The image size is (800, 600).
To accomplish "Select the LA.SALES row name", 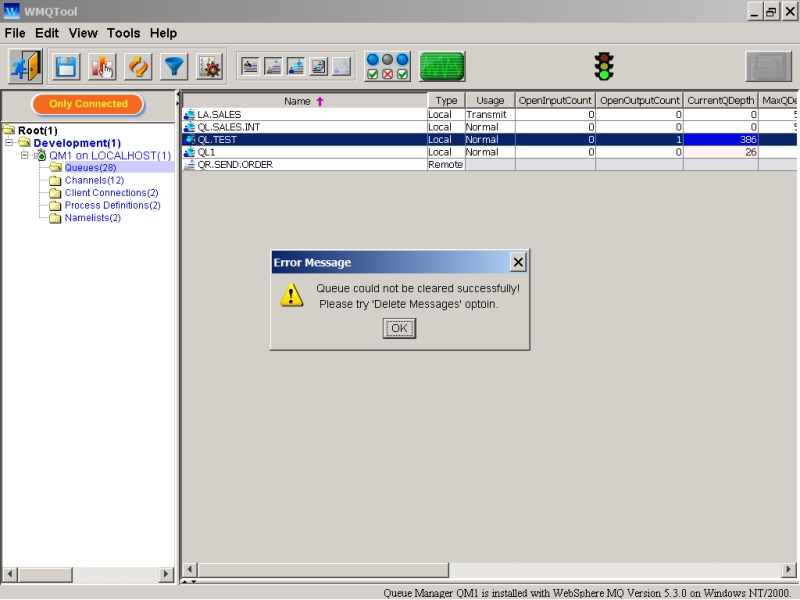I will [x=219, y=114].
